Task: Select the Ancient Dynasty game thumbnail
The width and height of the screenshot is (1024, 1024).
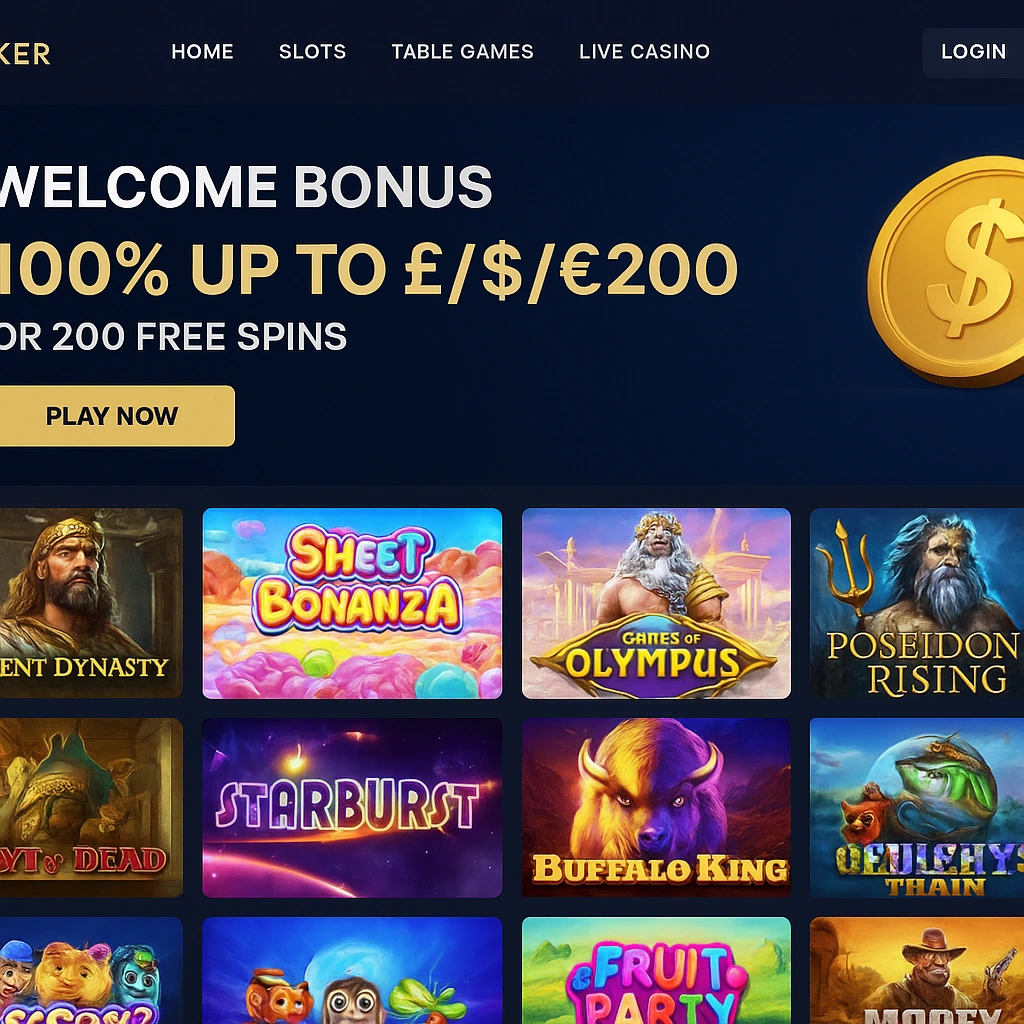Action: pyautogui.click(x=91, y=603)
